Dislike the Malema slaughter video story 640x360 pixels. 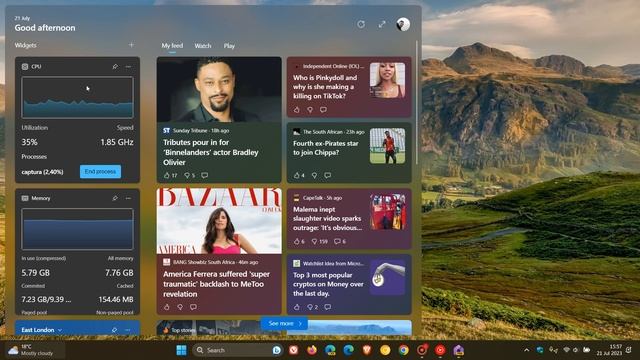click(314, 242)
